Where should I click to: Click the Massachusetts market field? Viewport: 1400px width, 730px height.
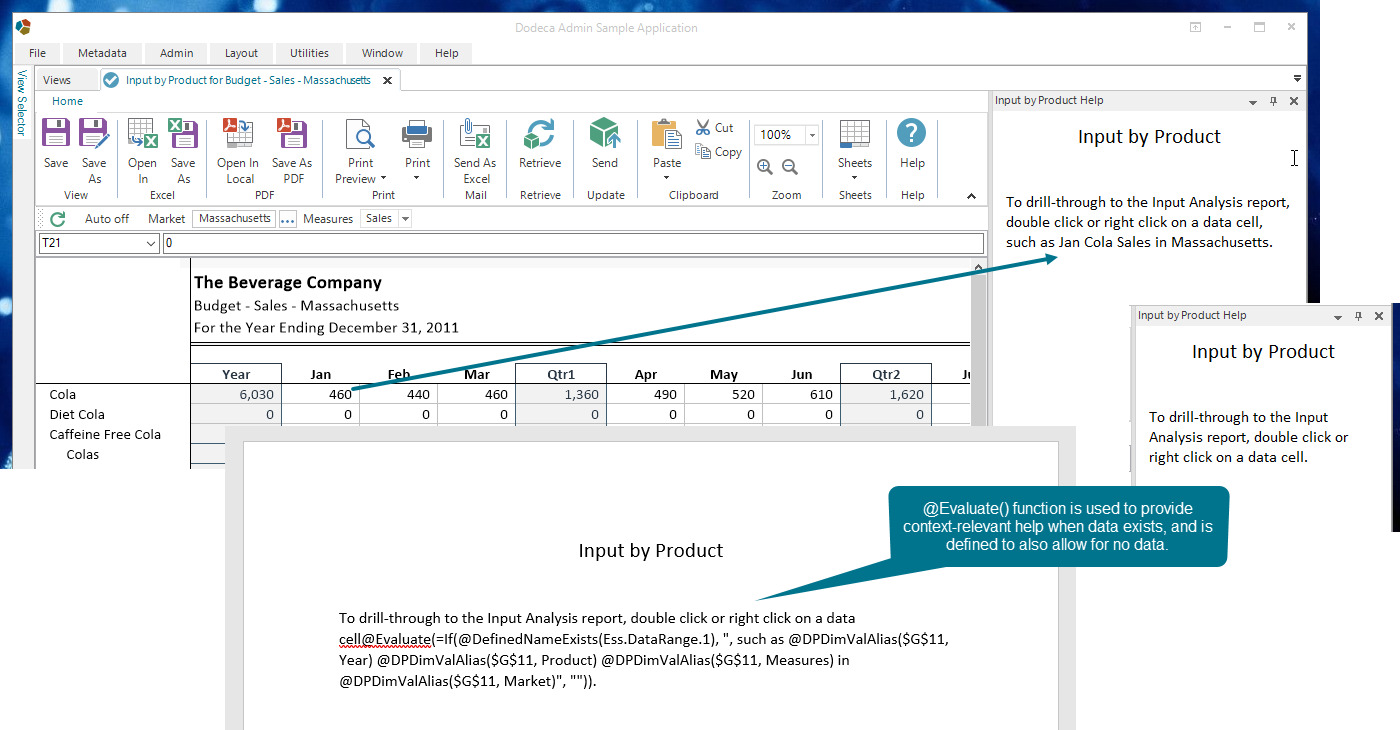(x=235, y=218)
